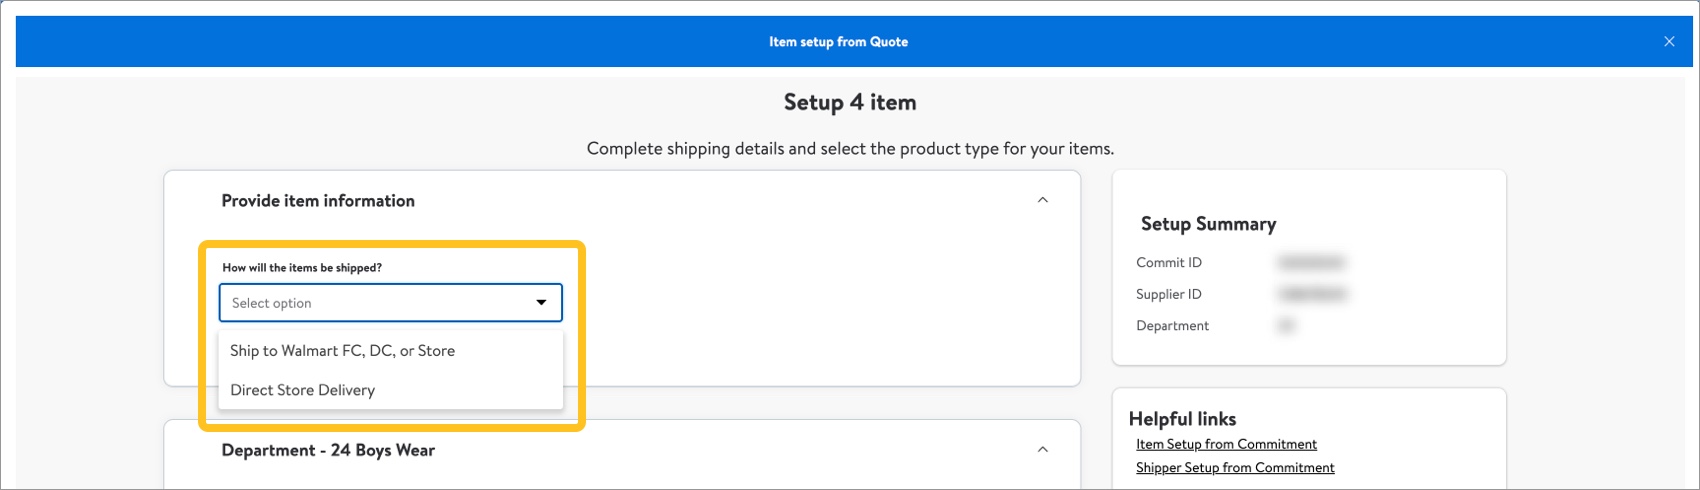
Task: Select the Supplier ID label
Action: (1169, 294)
